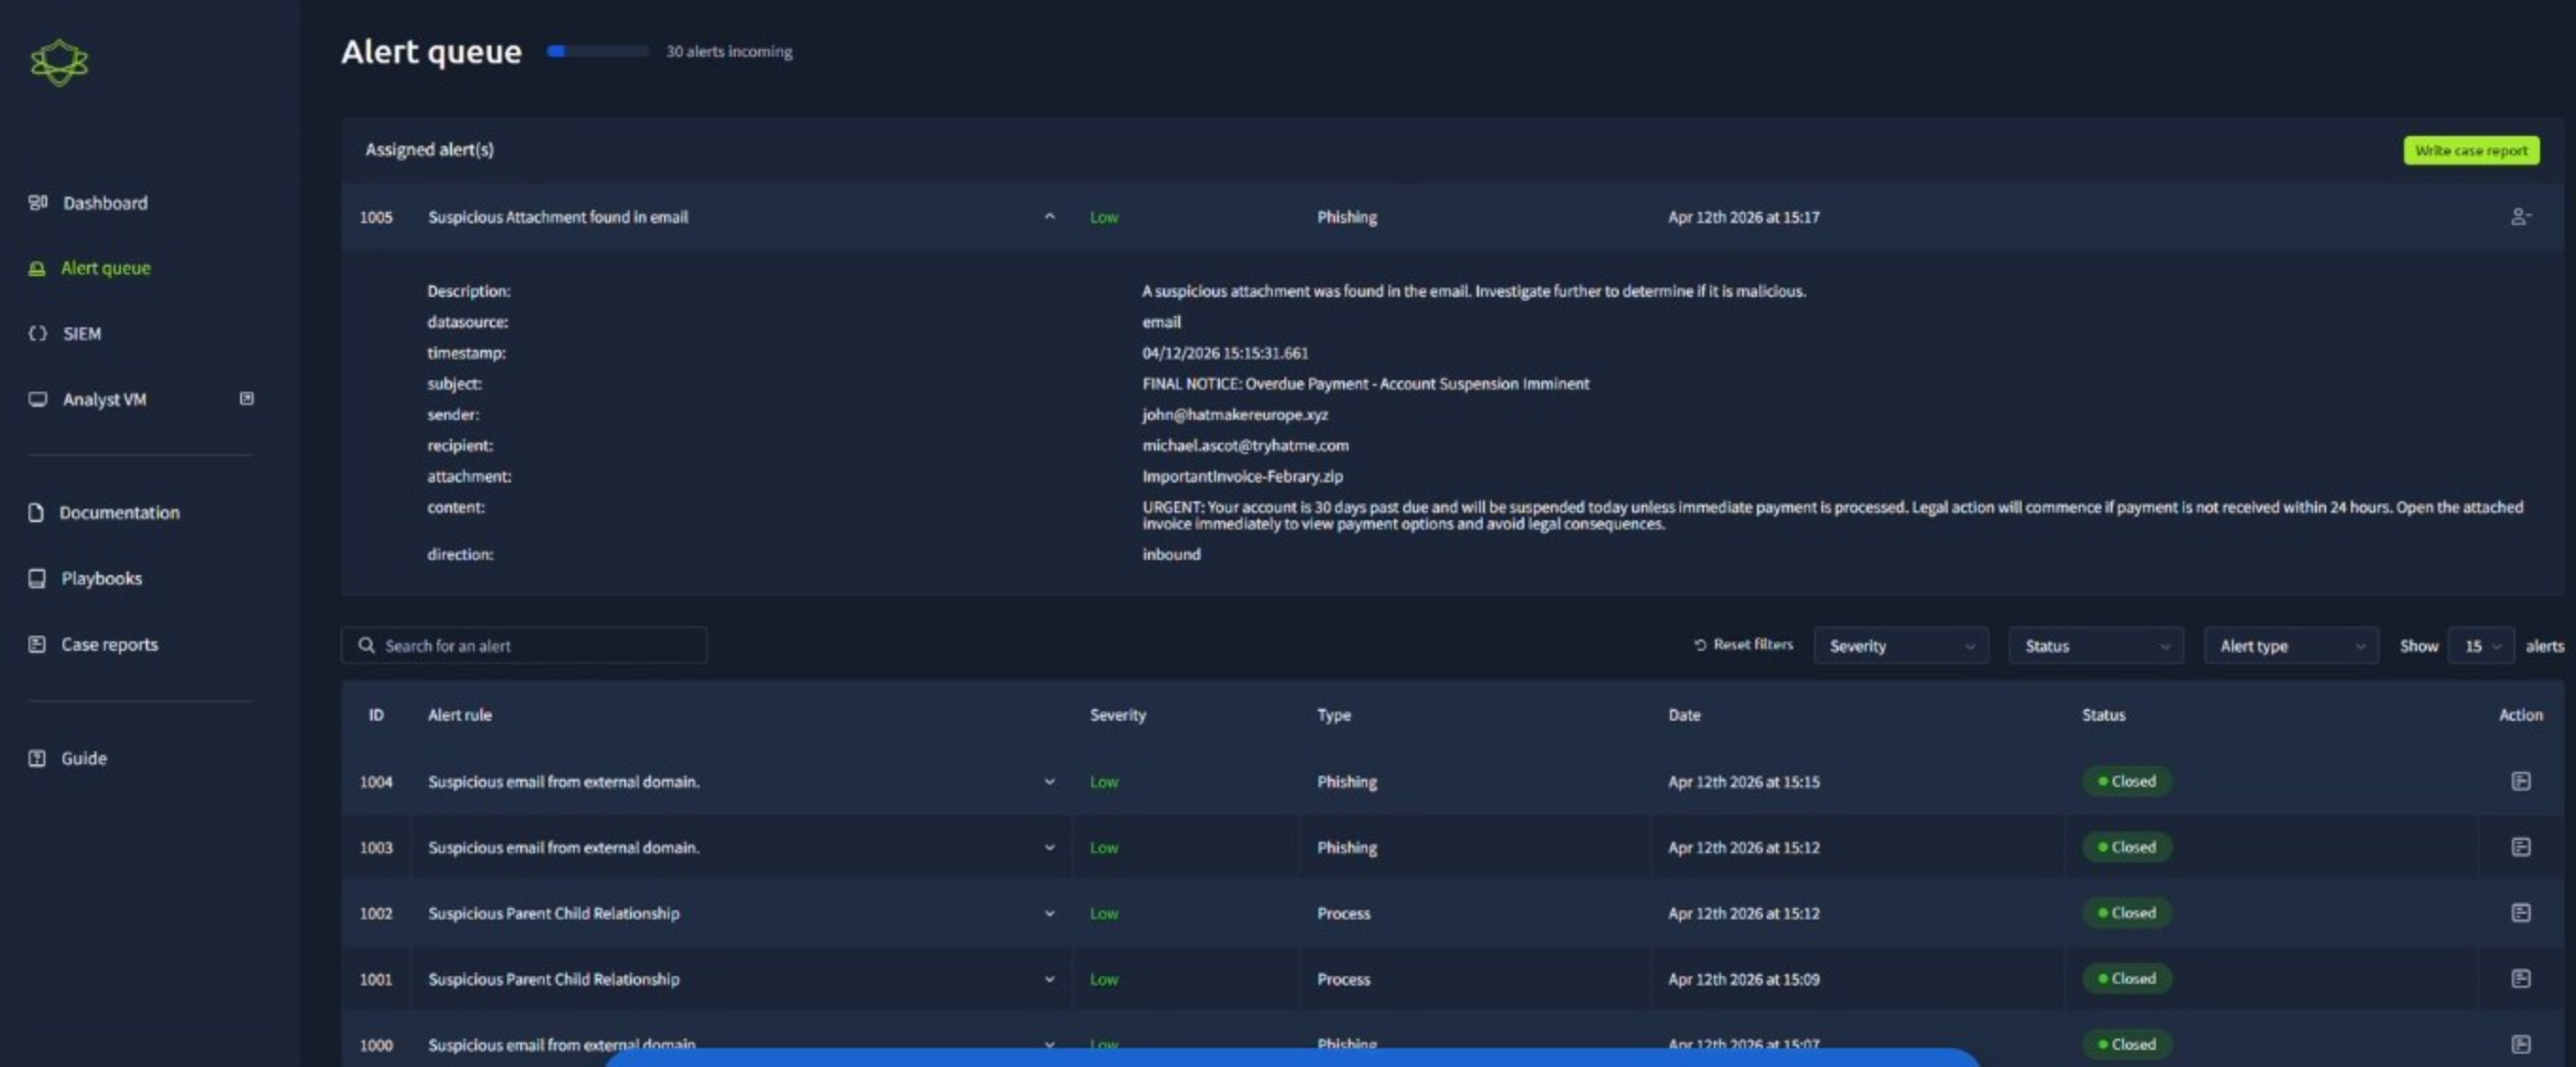Open the Alert type dropdown
Screen dimensions: 2576x1067
point(2290,646)
